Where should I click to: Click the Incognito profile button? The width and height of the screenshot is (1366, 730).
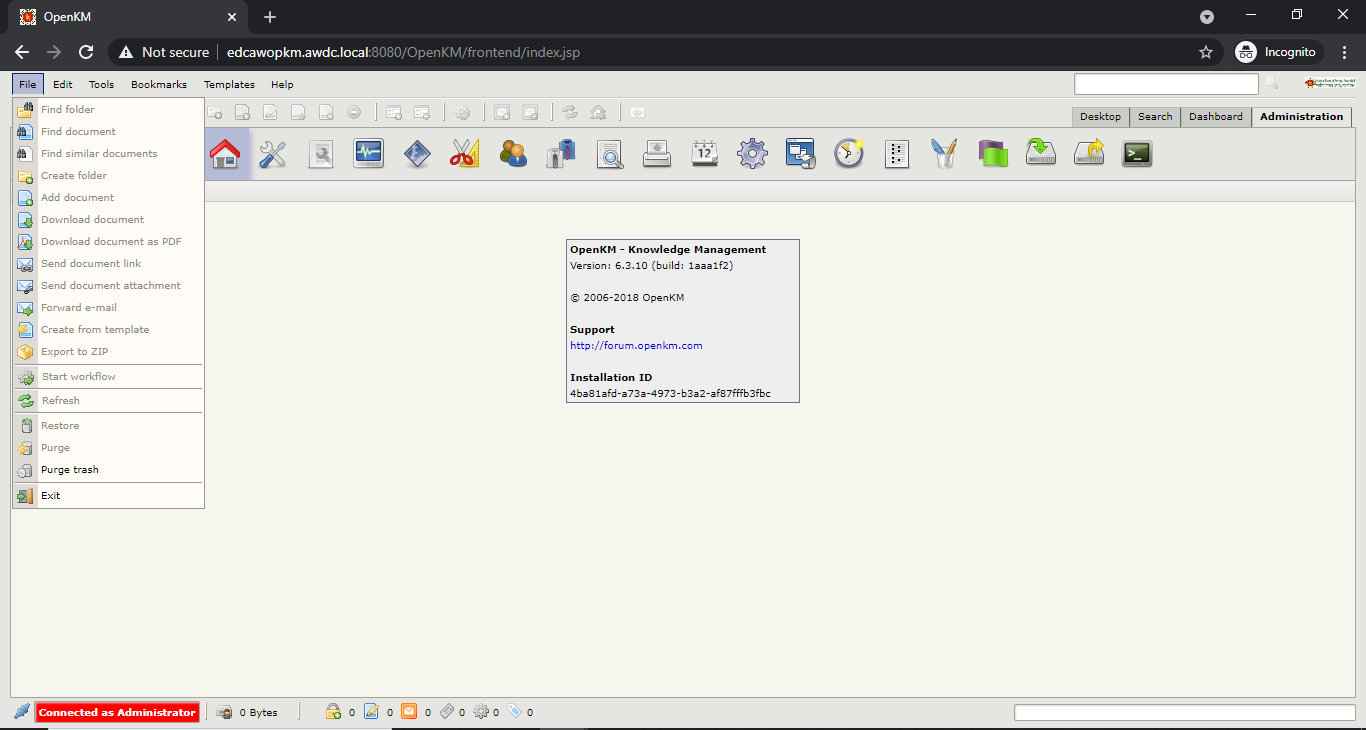[1279, 52]
